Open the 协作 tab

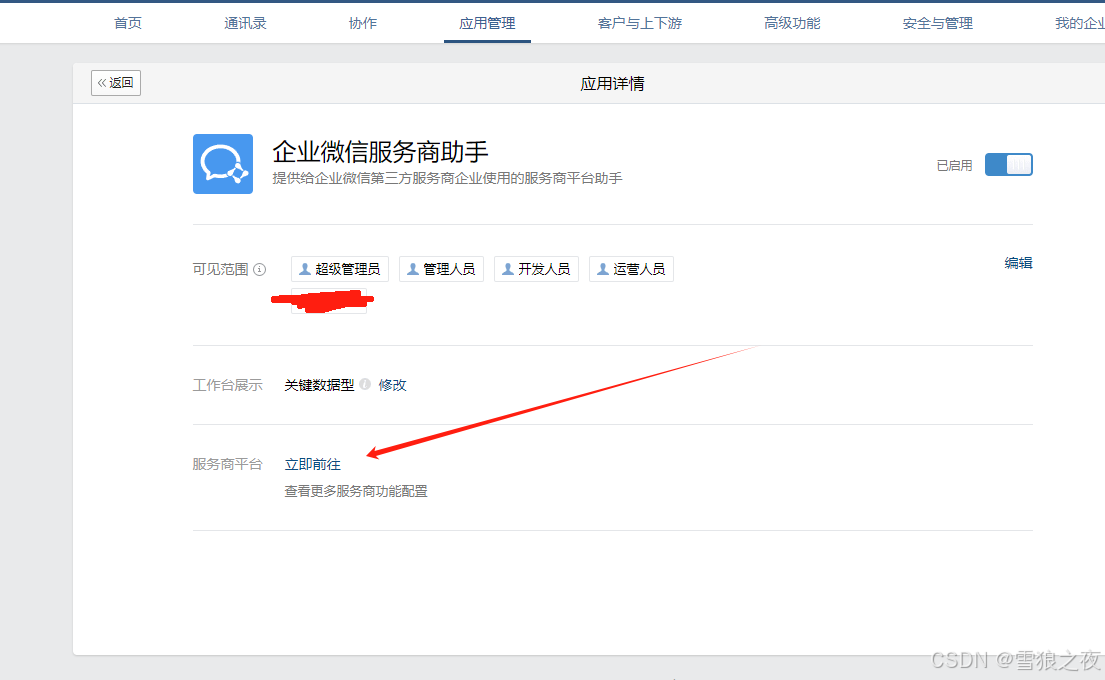point(363,23)
